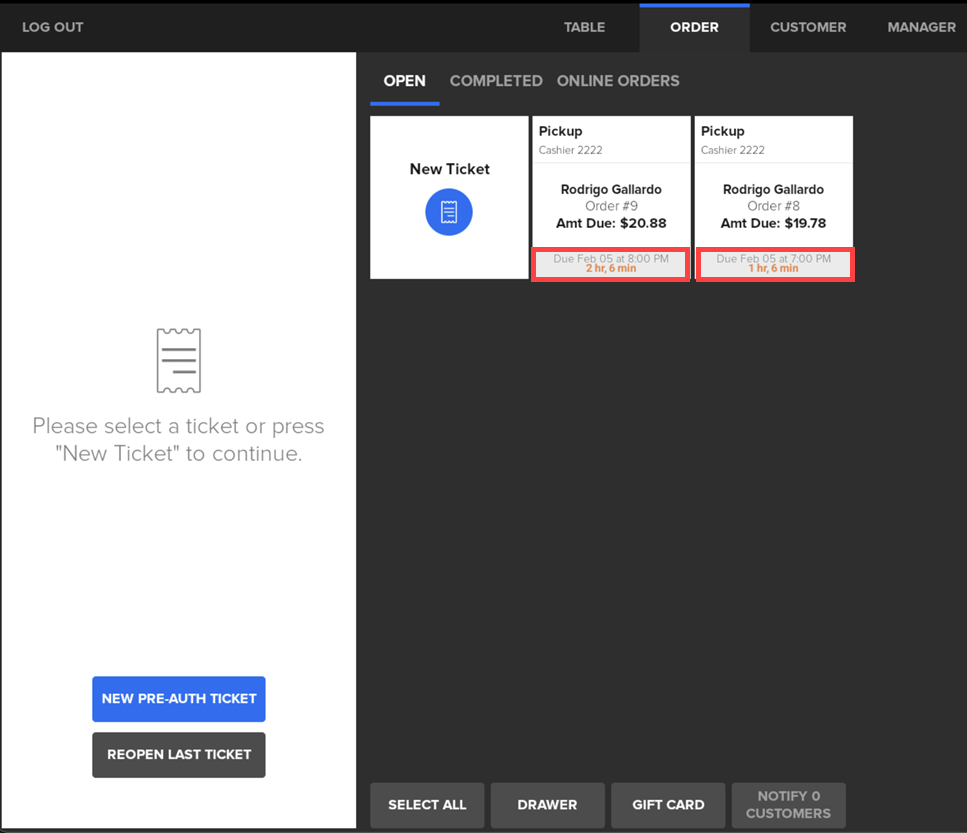View COMPLETED tickets
This screenshot has width=967, height=833.
[x=496, y=81]
